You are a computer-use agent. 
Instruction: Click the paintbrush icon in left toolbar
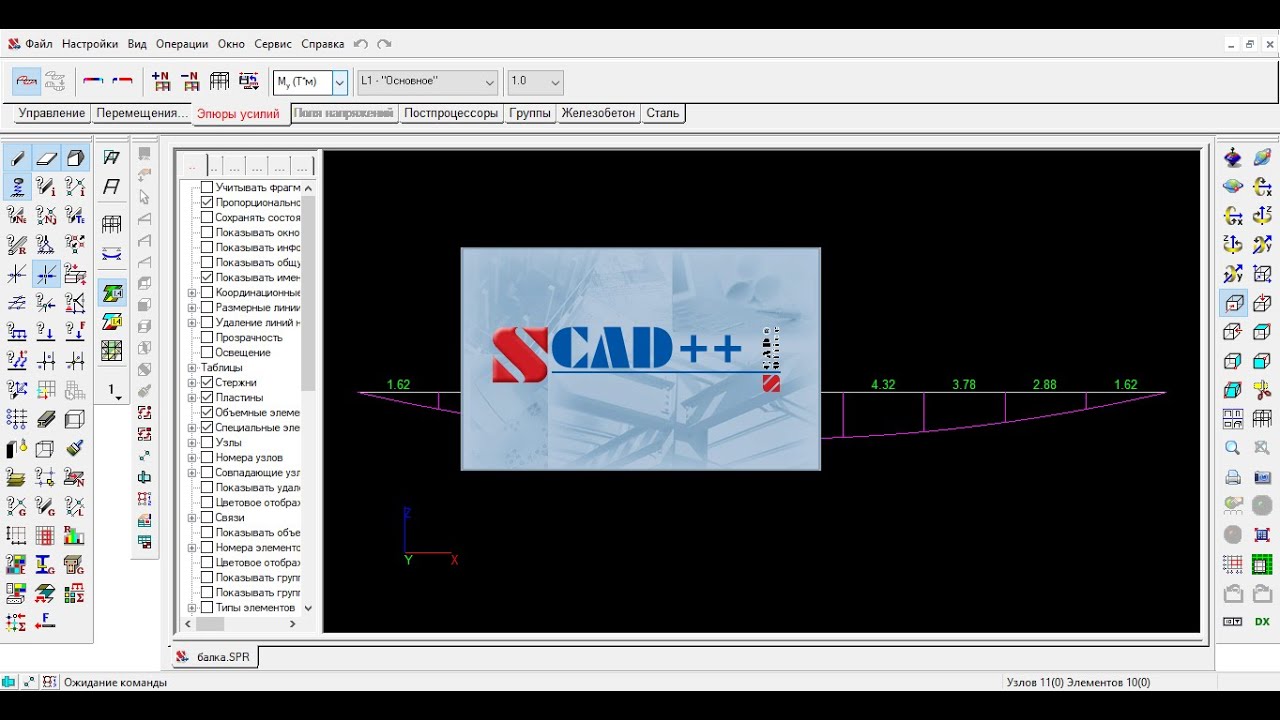tap(75, 448)
